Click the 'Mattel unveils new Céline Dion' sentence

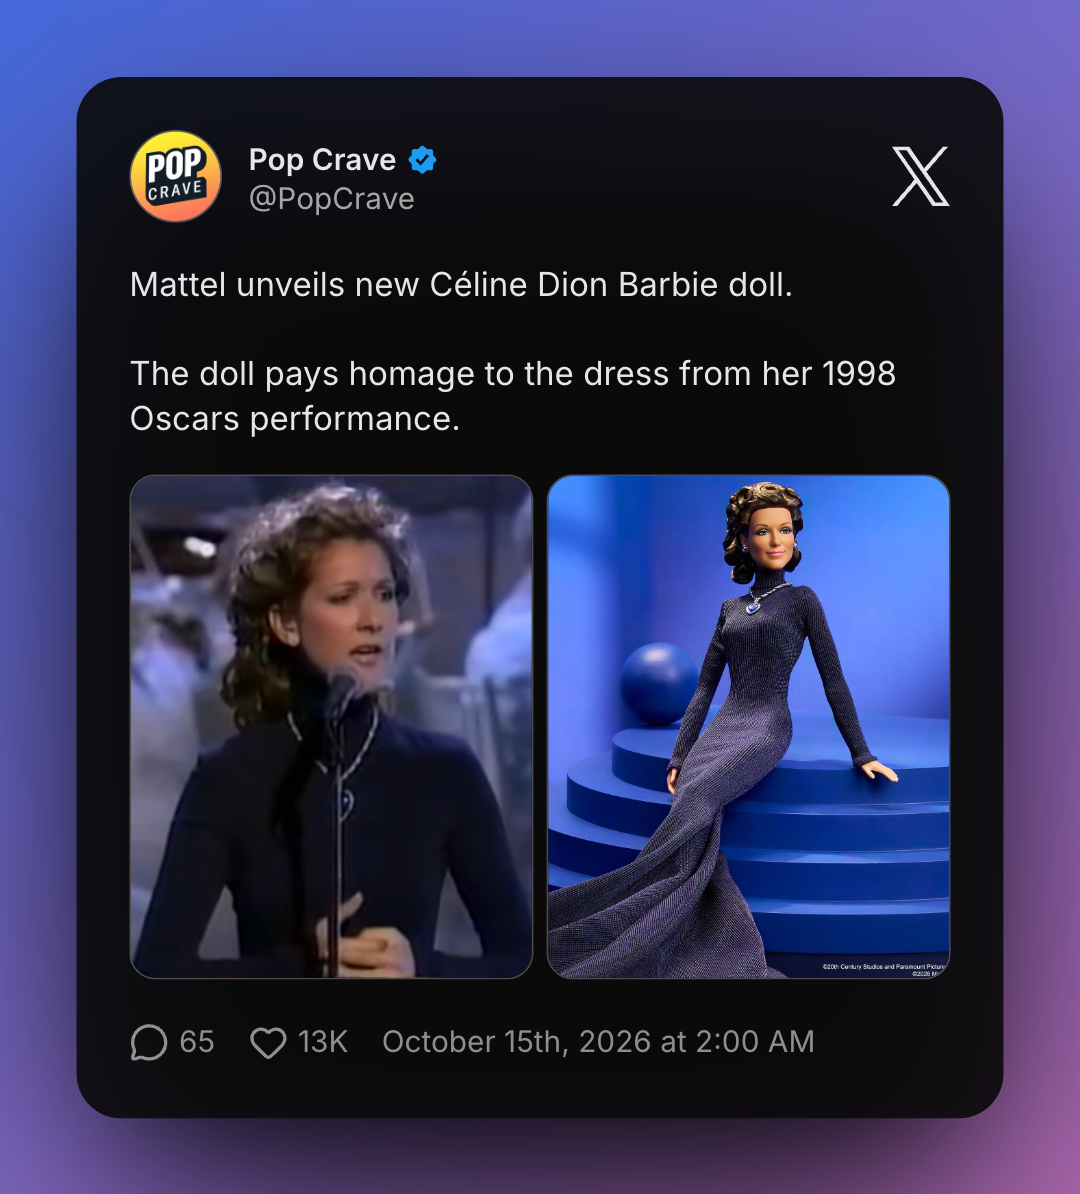[462, 285]
